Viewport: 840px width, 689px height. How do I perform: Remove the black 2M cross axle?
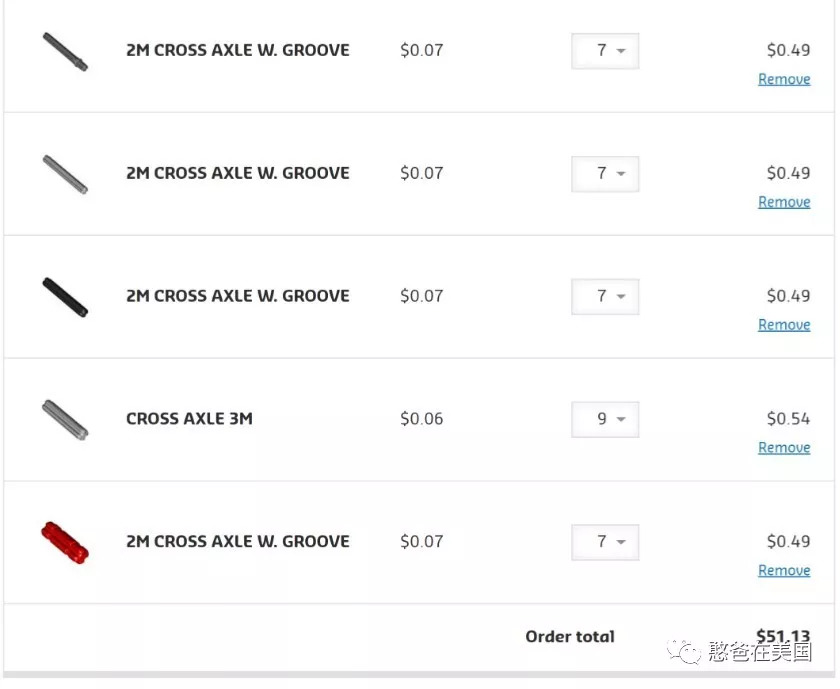coord(784,325)
